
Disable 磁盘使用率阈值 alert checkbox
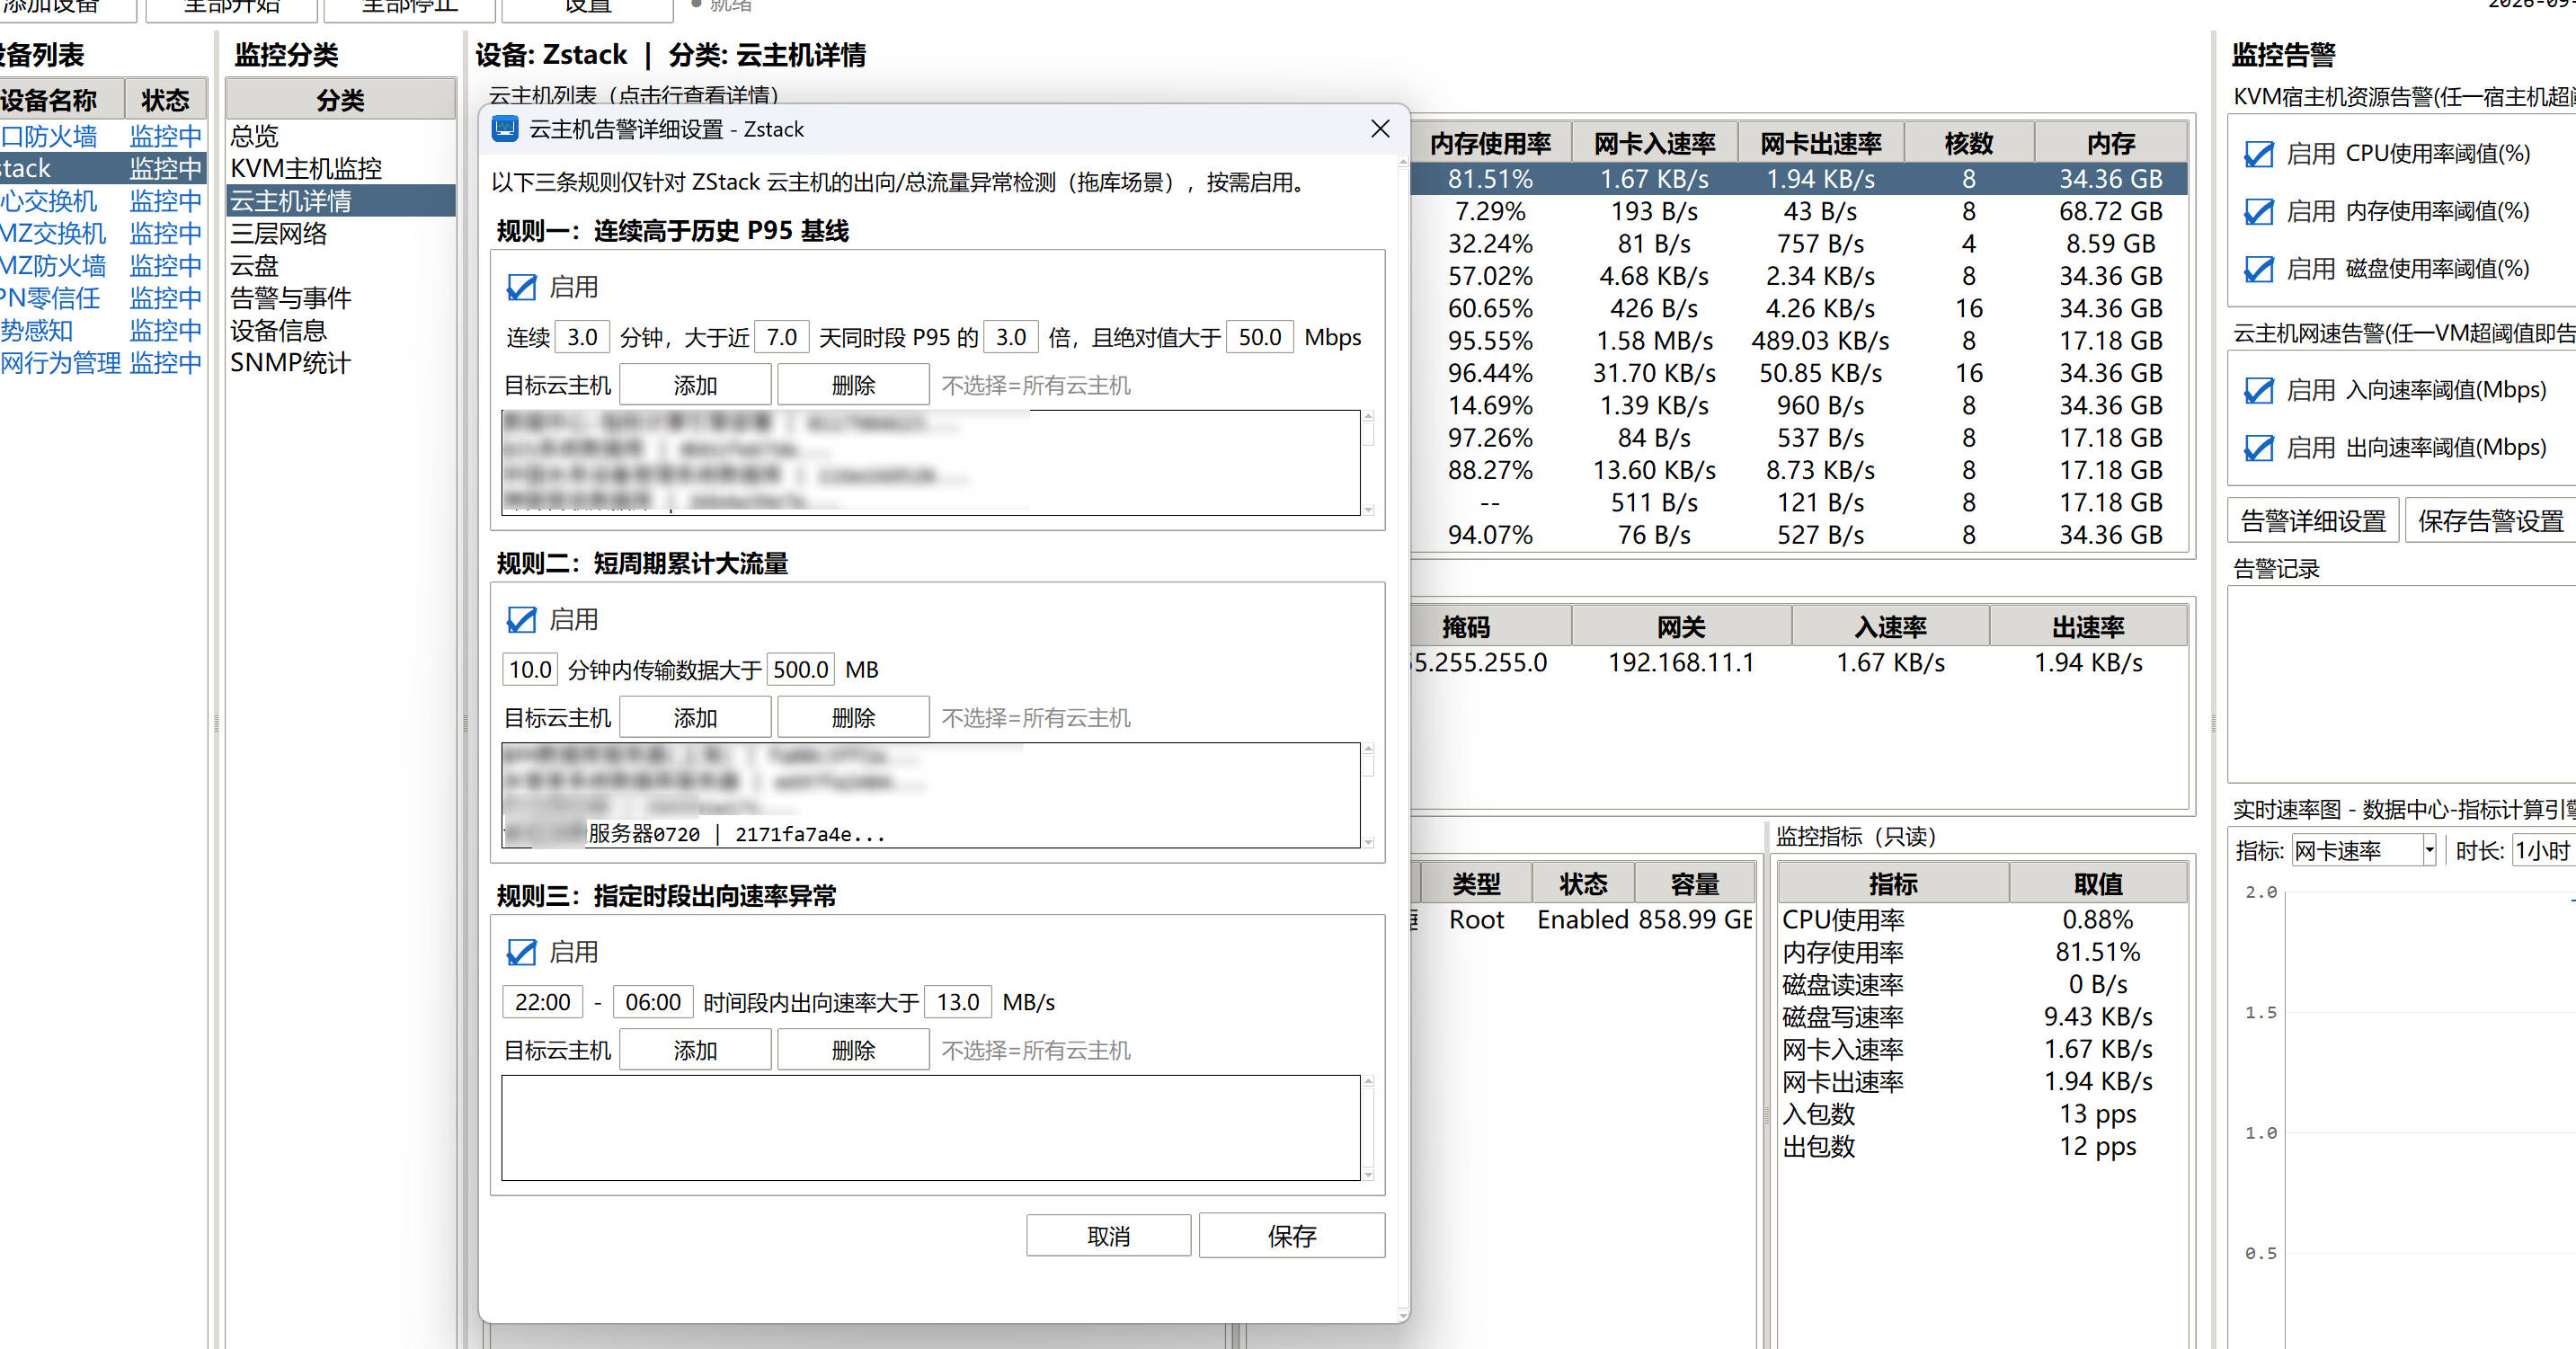click(x=2259, y=269)
